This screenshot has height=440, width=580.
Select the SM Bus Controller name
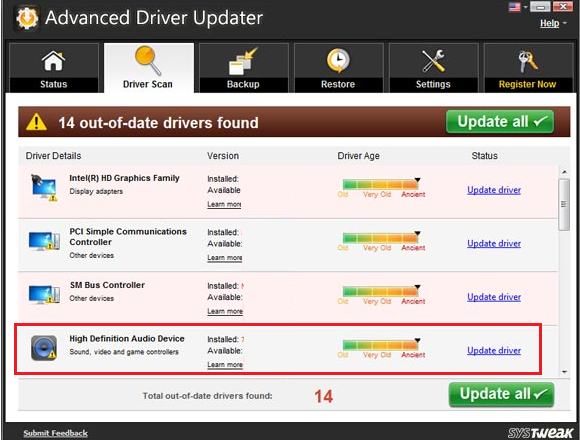pos(107,285)
